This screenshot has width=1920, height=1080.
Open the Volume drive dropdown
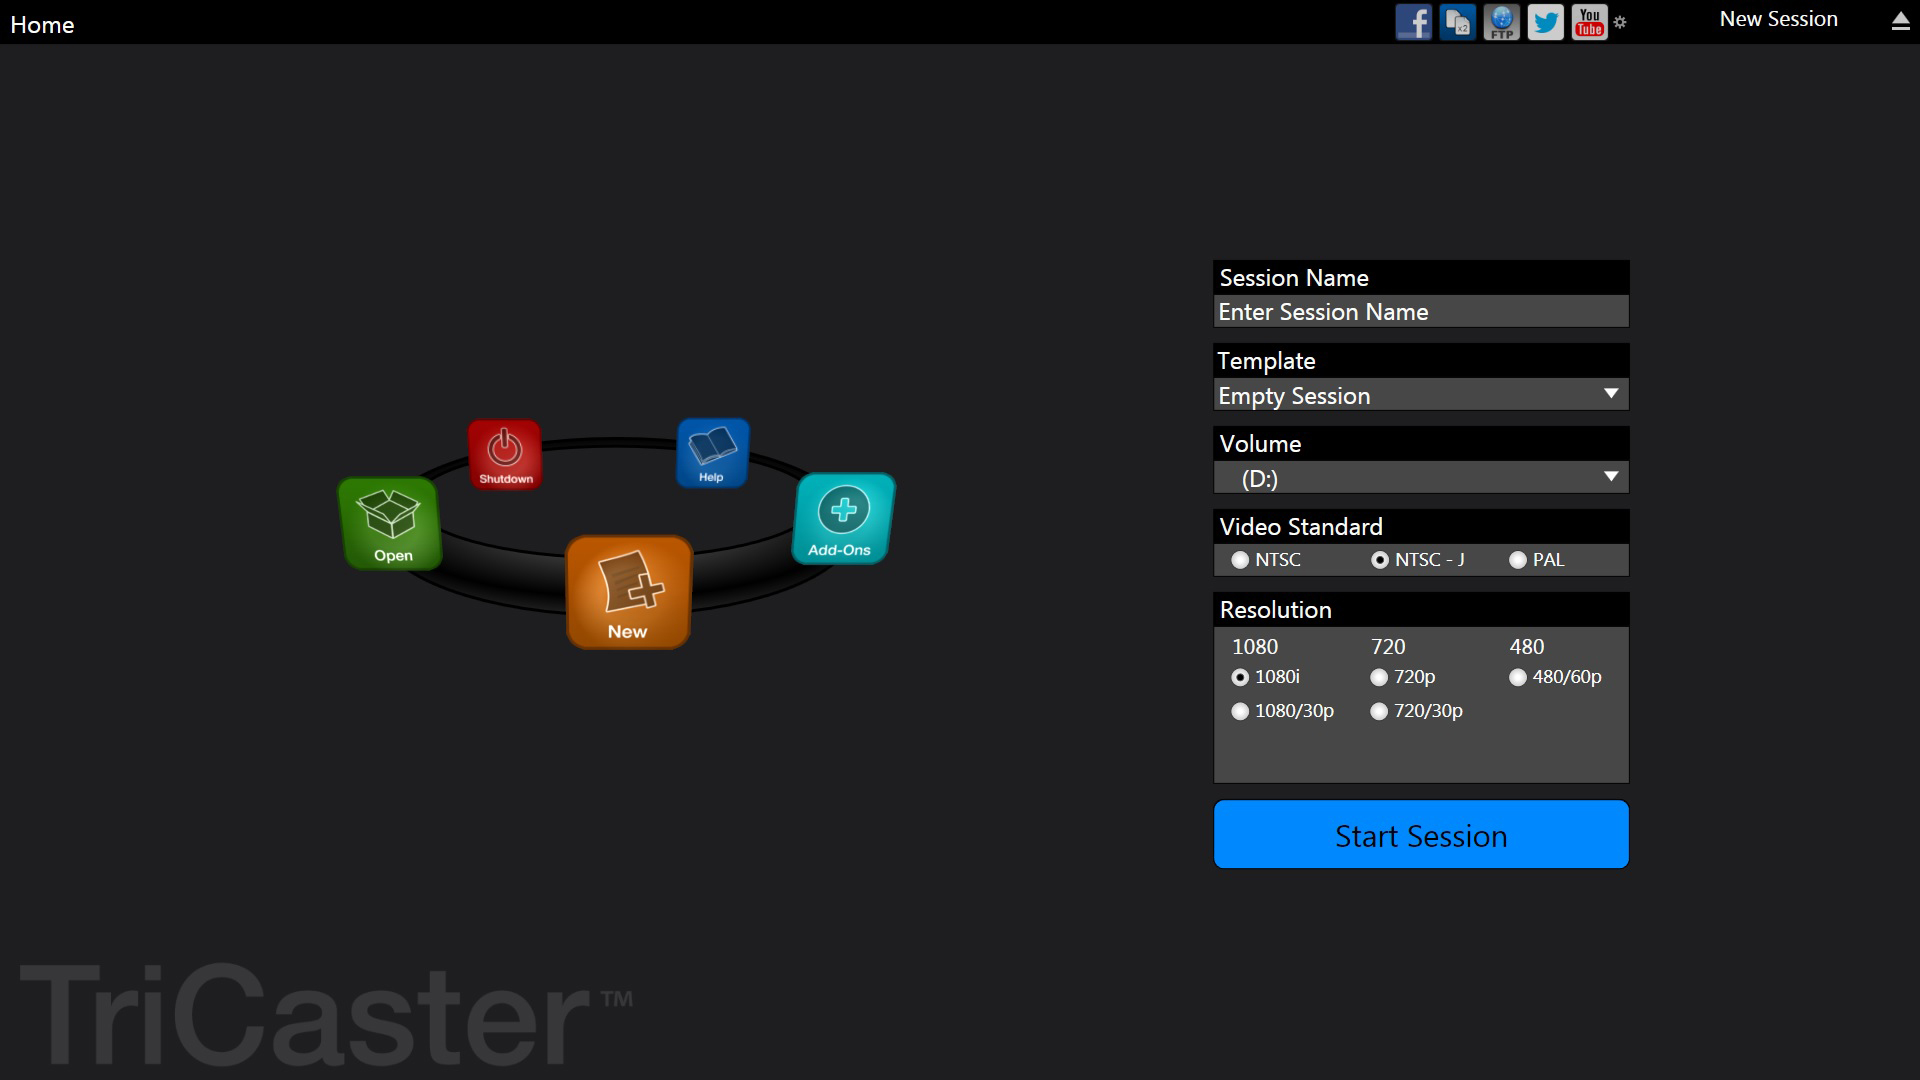(1610, 477)
